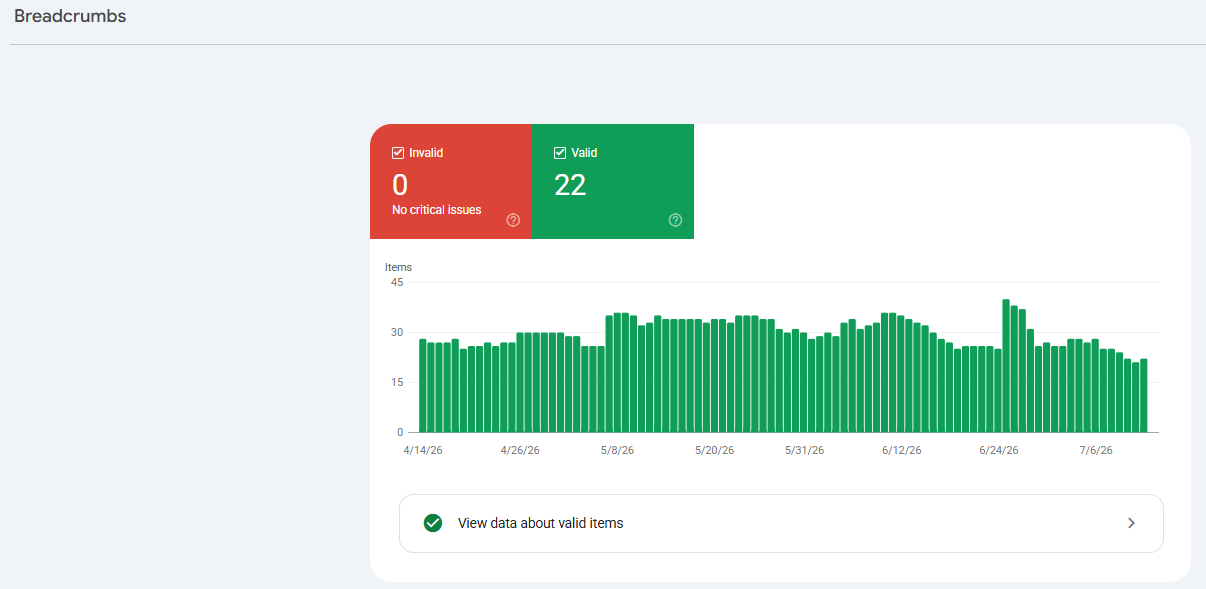Click the 6/12/26 date label
Image resolution: width=1206 pixels, height=589 pixels.
pos(901,450)
